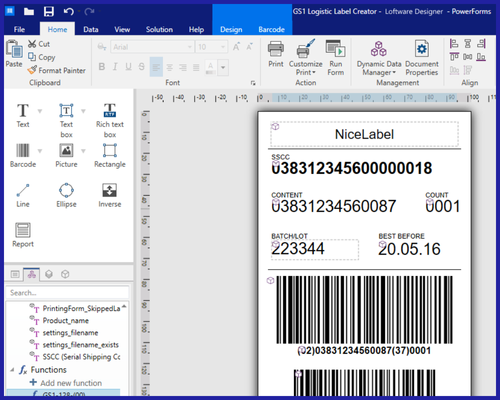Viewport: 500px width, 400px height.
Task: Collapse the Functions tree node
Action: click(12, 370)
